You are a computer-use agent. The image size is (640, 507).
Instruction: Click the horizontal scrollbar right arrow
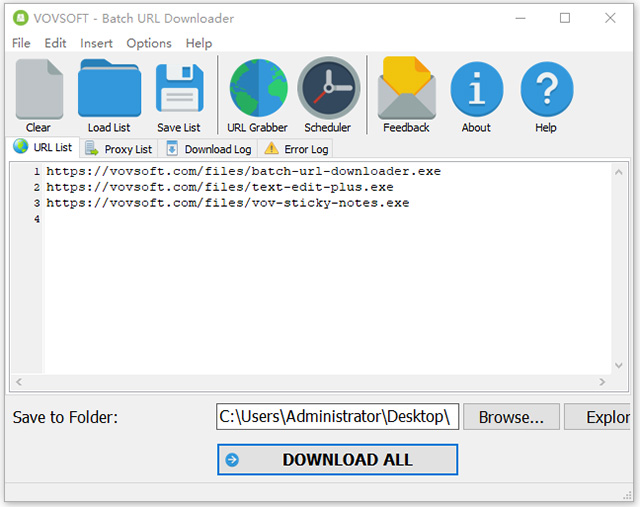coord(602,382)
